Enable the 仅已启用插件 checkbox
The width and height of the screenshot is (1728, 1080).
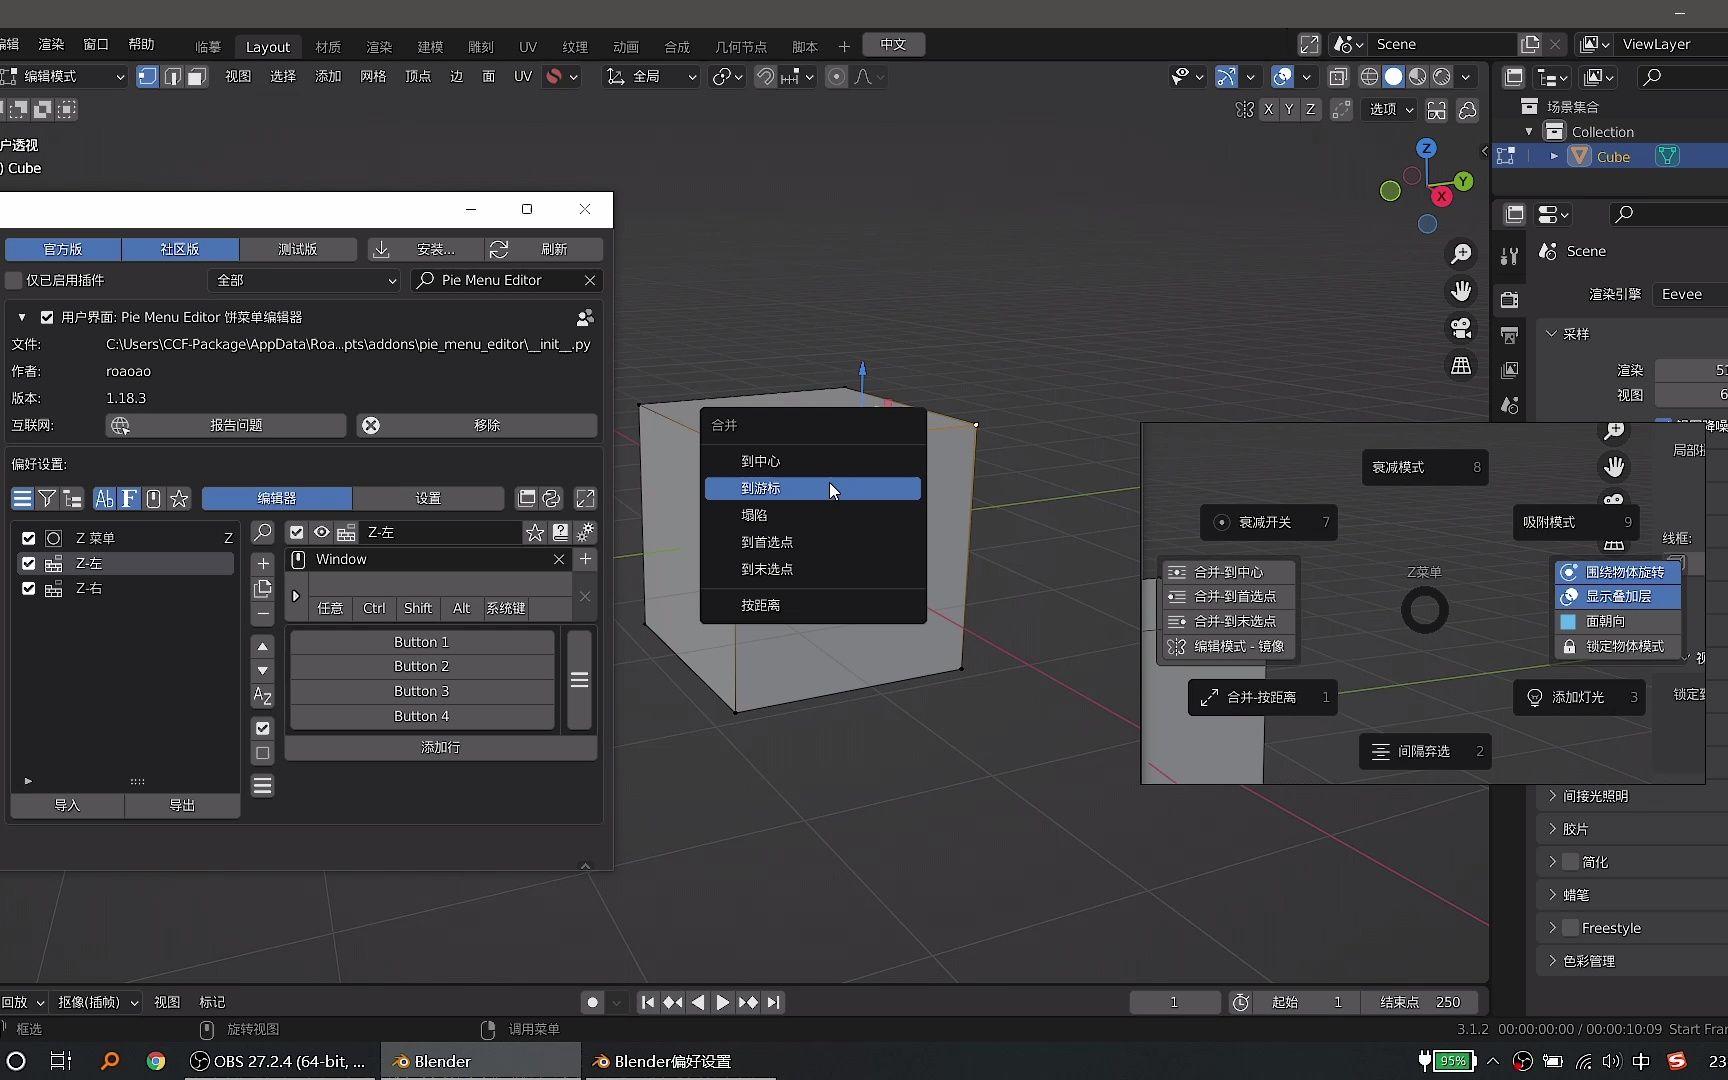[14, 281]
